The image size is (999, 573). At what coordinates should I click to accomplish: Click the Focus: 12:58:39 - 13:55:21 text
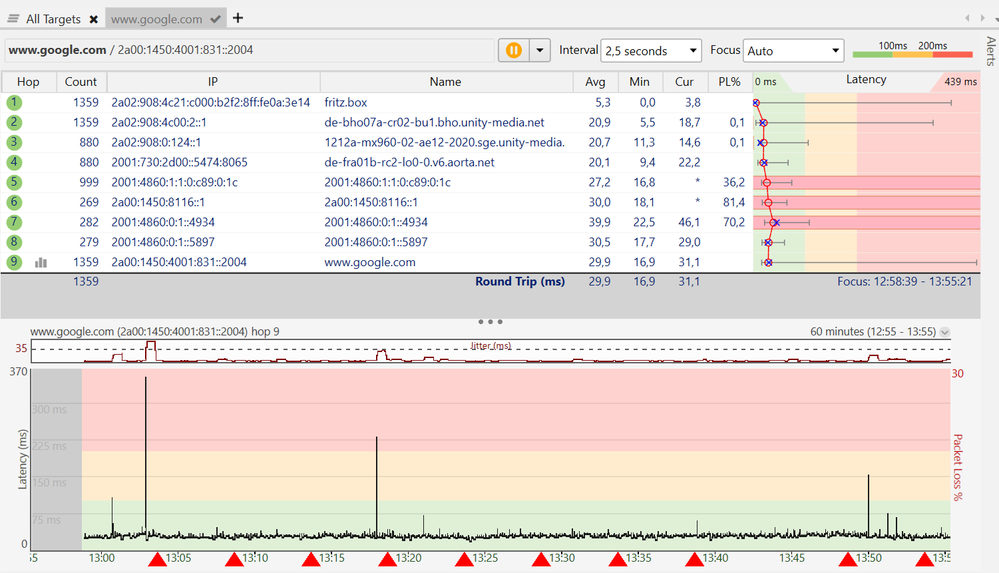[x=905, y=281]
